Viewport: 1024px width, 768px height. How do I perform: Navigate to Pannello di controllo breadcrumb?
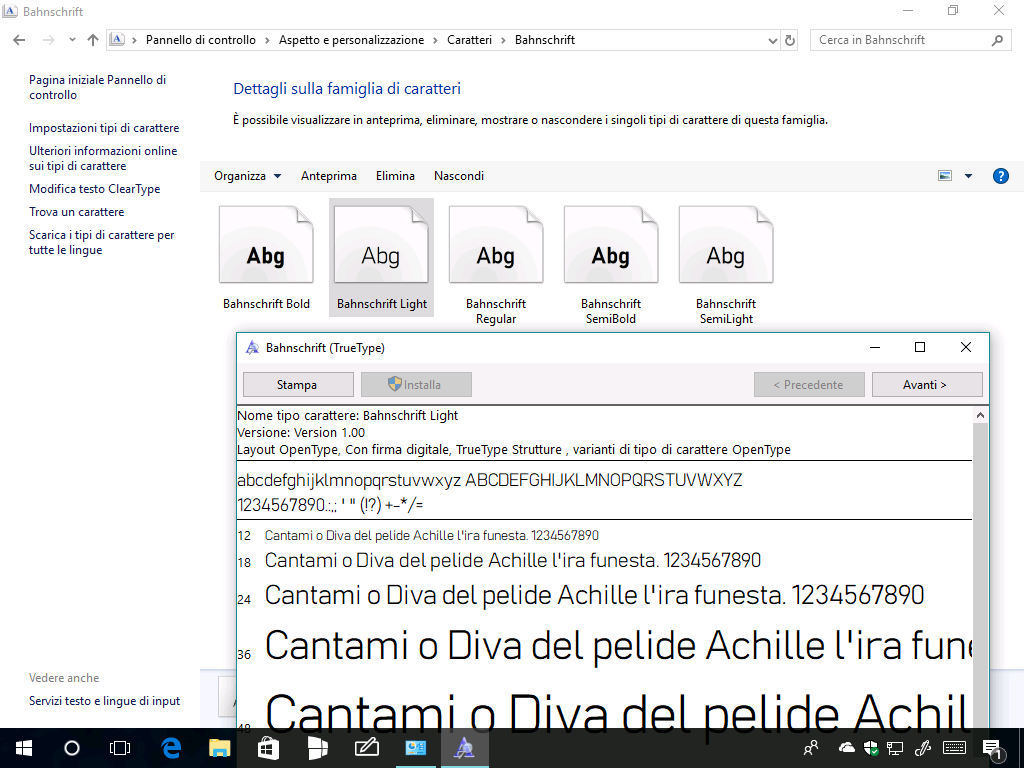tap(200, 40)
